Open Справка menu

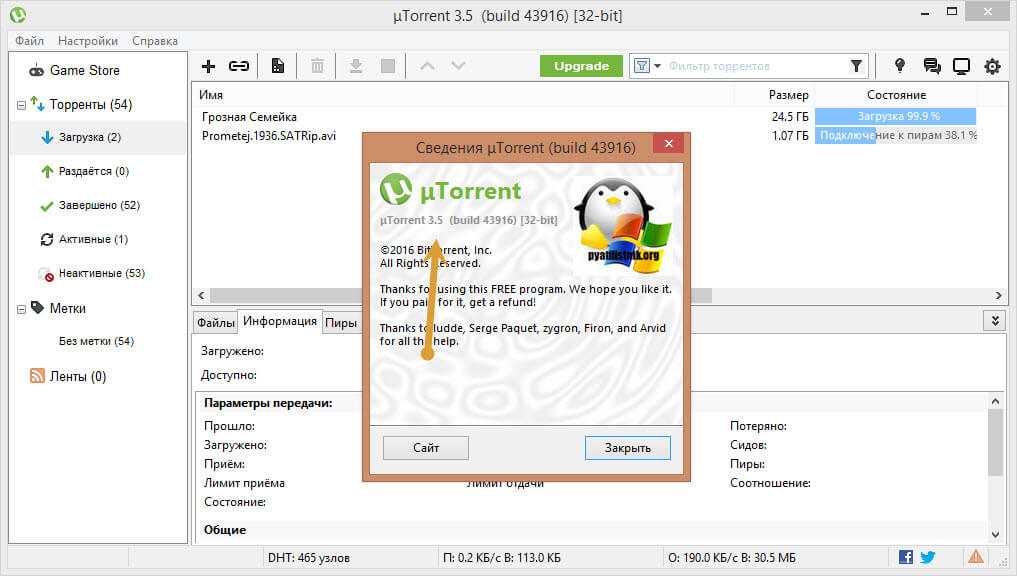[x=154, y=40]
